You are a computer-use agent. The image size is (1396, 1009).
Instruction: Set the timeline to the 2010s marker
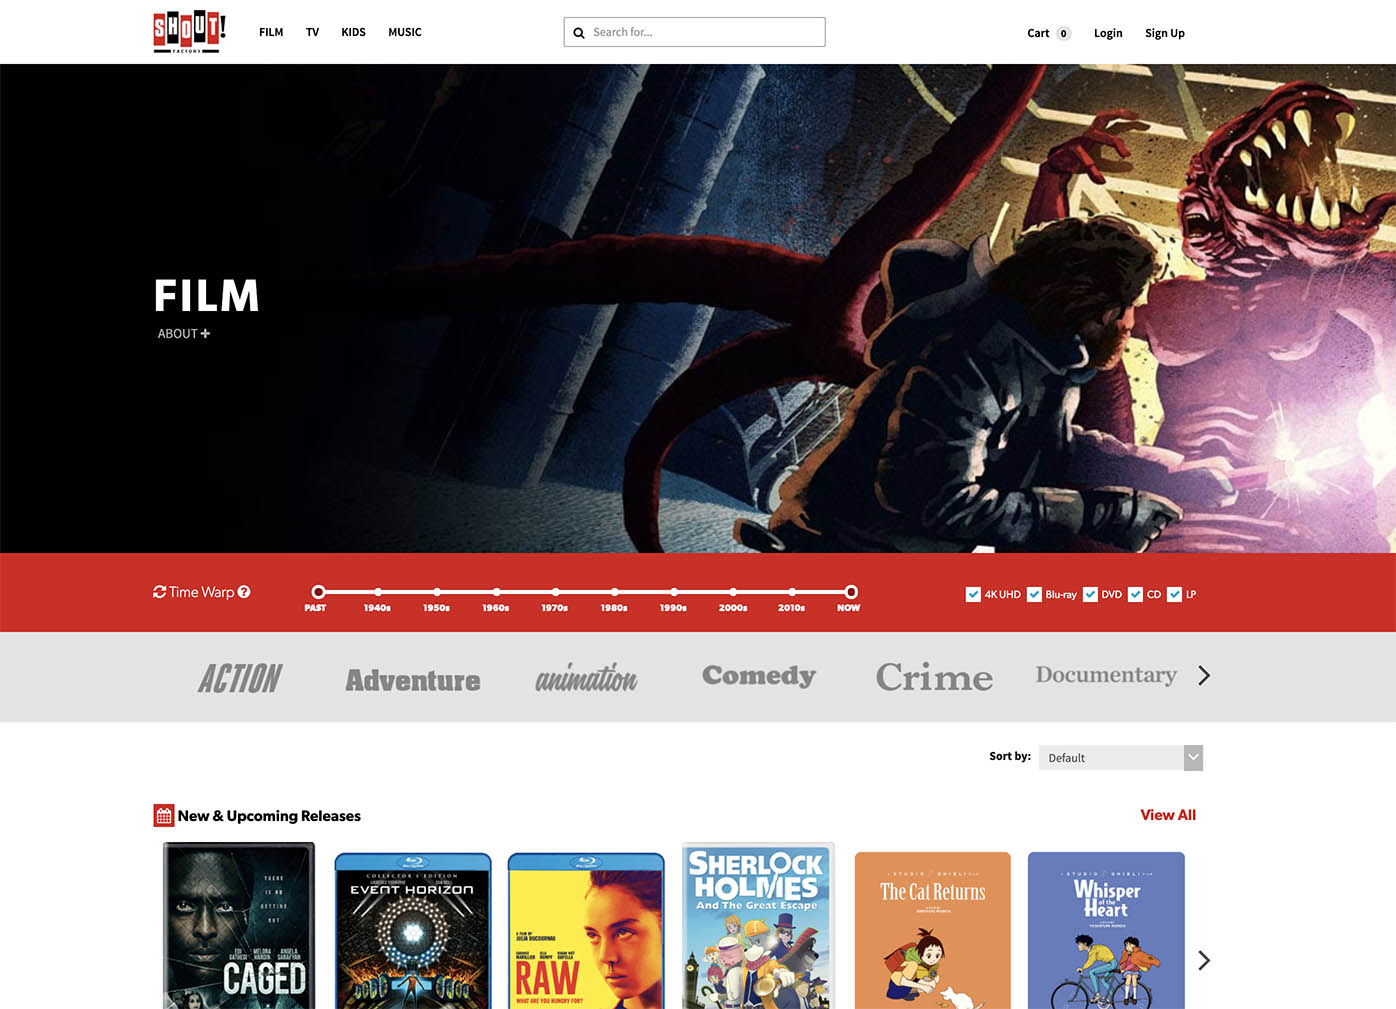[x=792, y=592]
